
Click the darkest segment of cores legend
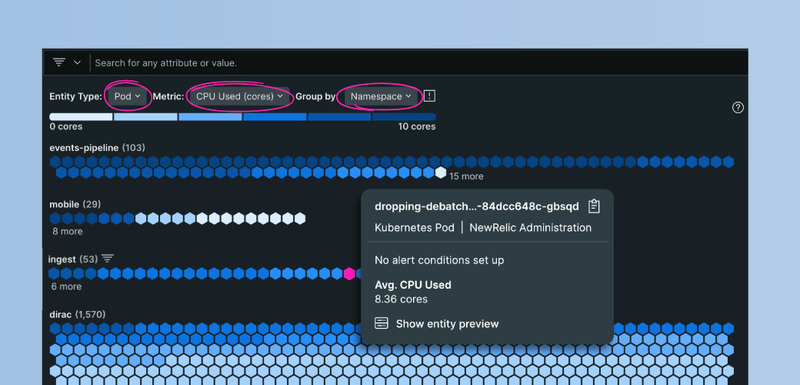click(x=404, y=117)
